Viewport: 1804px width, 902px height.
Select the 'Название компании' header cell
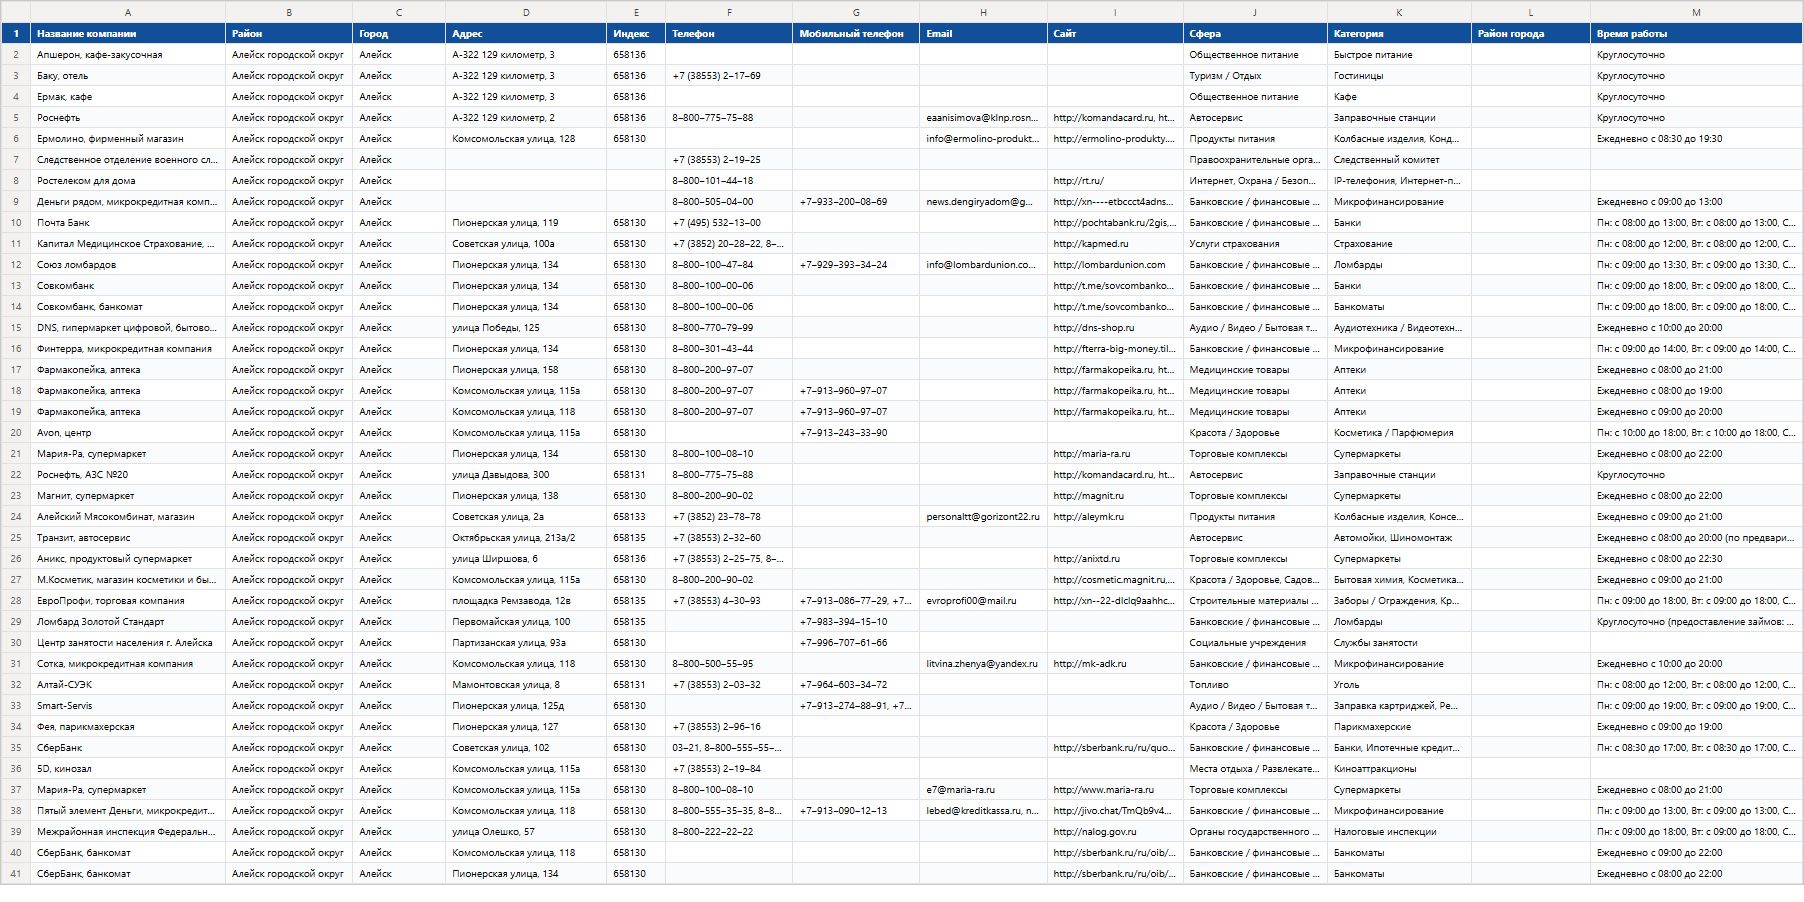[x=128, y=33]
